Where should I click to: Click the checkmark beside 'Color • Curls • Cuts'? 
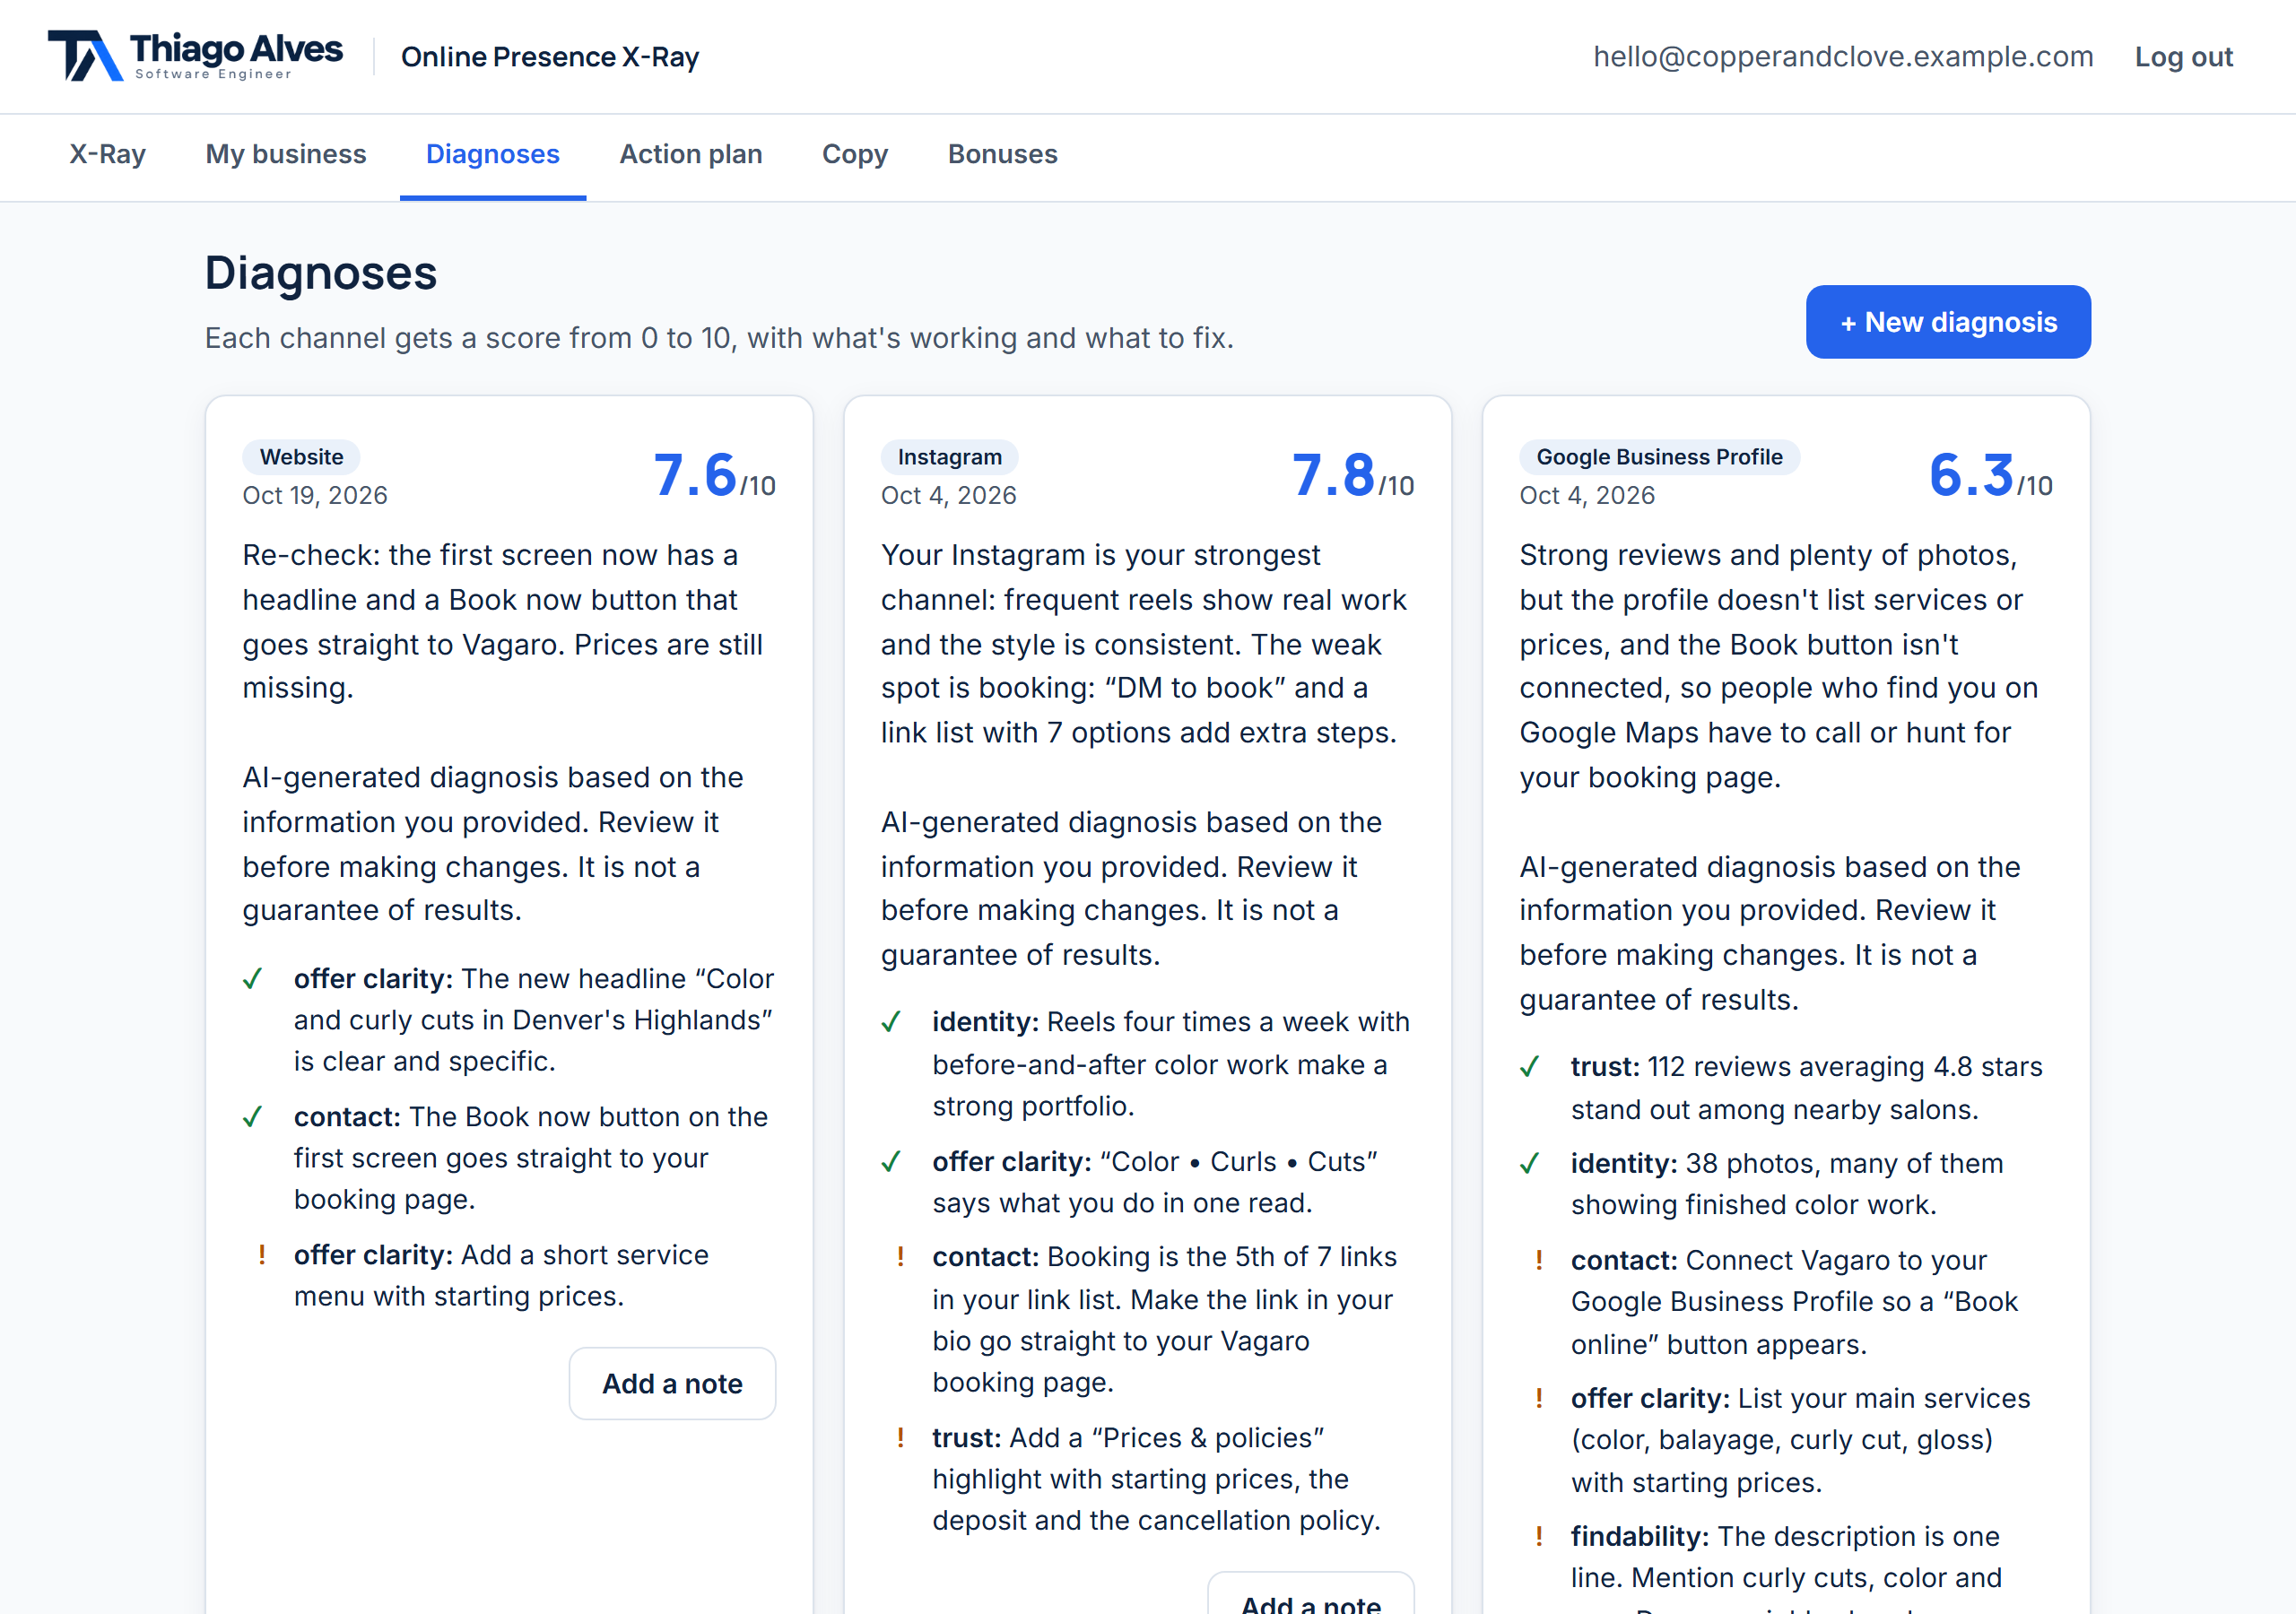pos(891,1162)
